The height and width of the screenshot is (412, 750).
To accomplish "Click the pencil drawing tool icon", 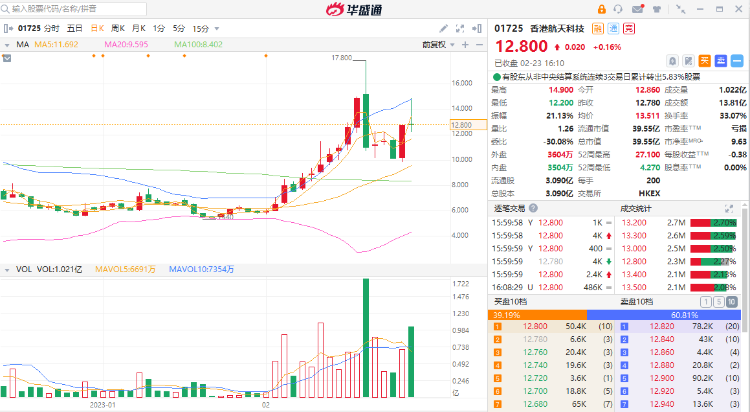I will coord(443,29).
